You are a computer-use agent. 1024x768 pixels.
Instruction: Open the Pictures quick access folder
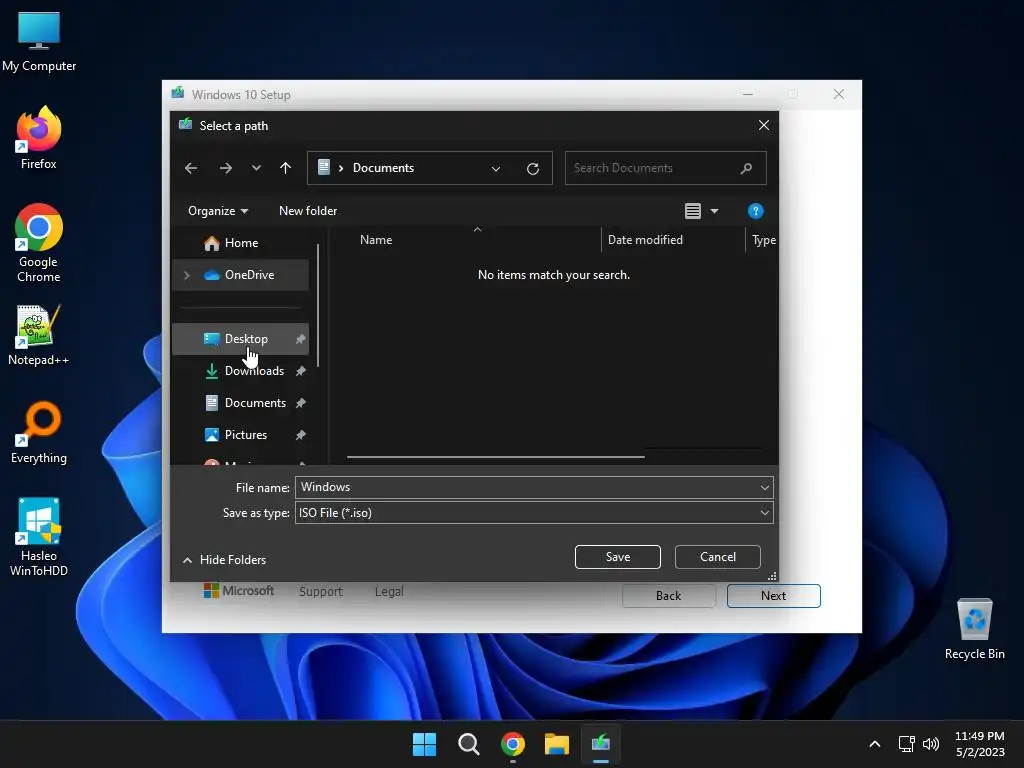tap(240, 435)
